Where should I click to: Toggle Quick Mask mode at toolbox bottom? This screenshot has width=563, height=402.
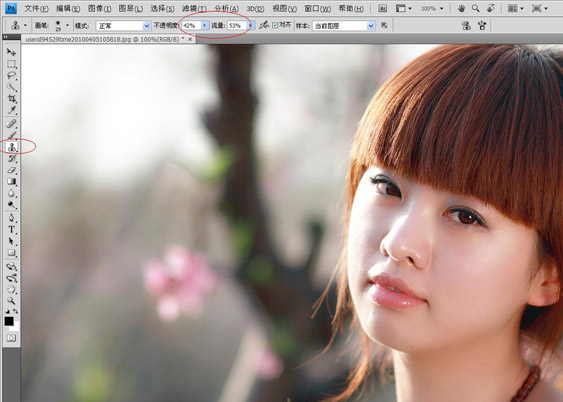(x=11, y=338)
